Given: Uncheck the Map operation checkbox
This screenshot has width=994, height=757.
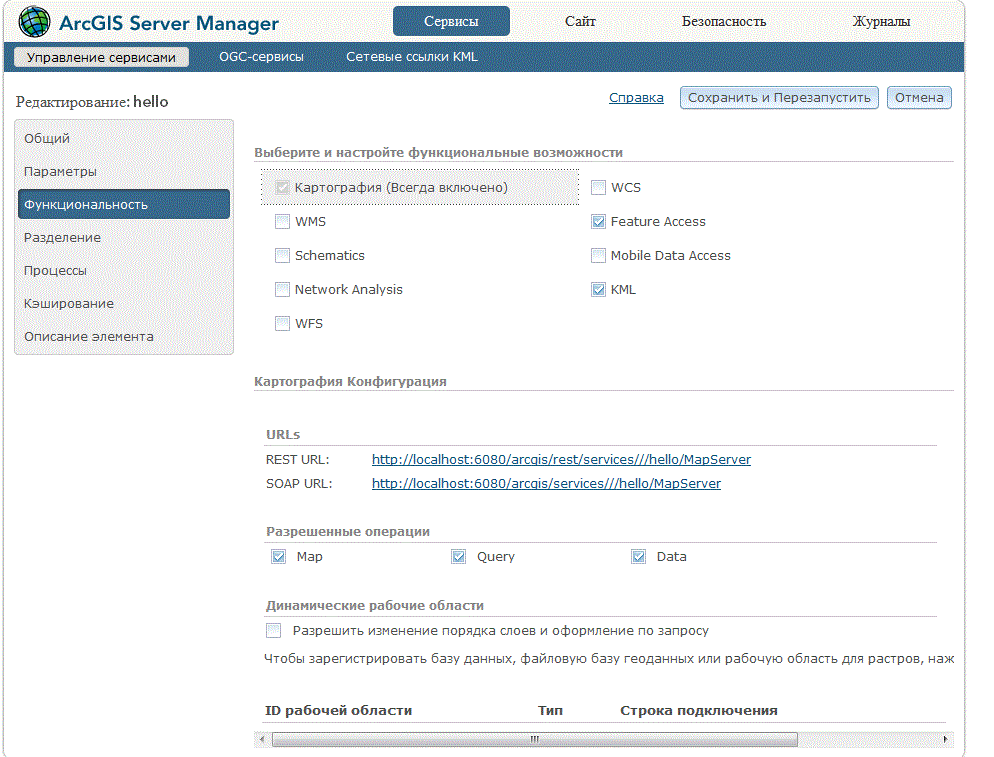Looking at the screenshot, I should (x=278, y=557).
